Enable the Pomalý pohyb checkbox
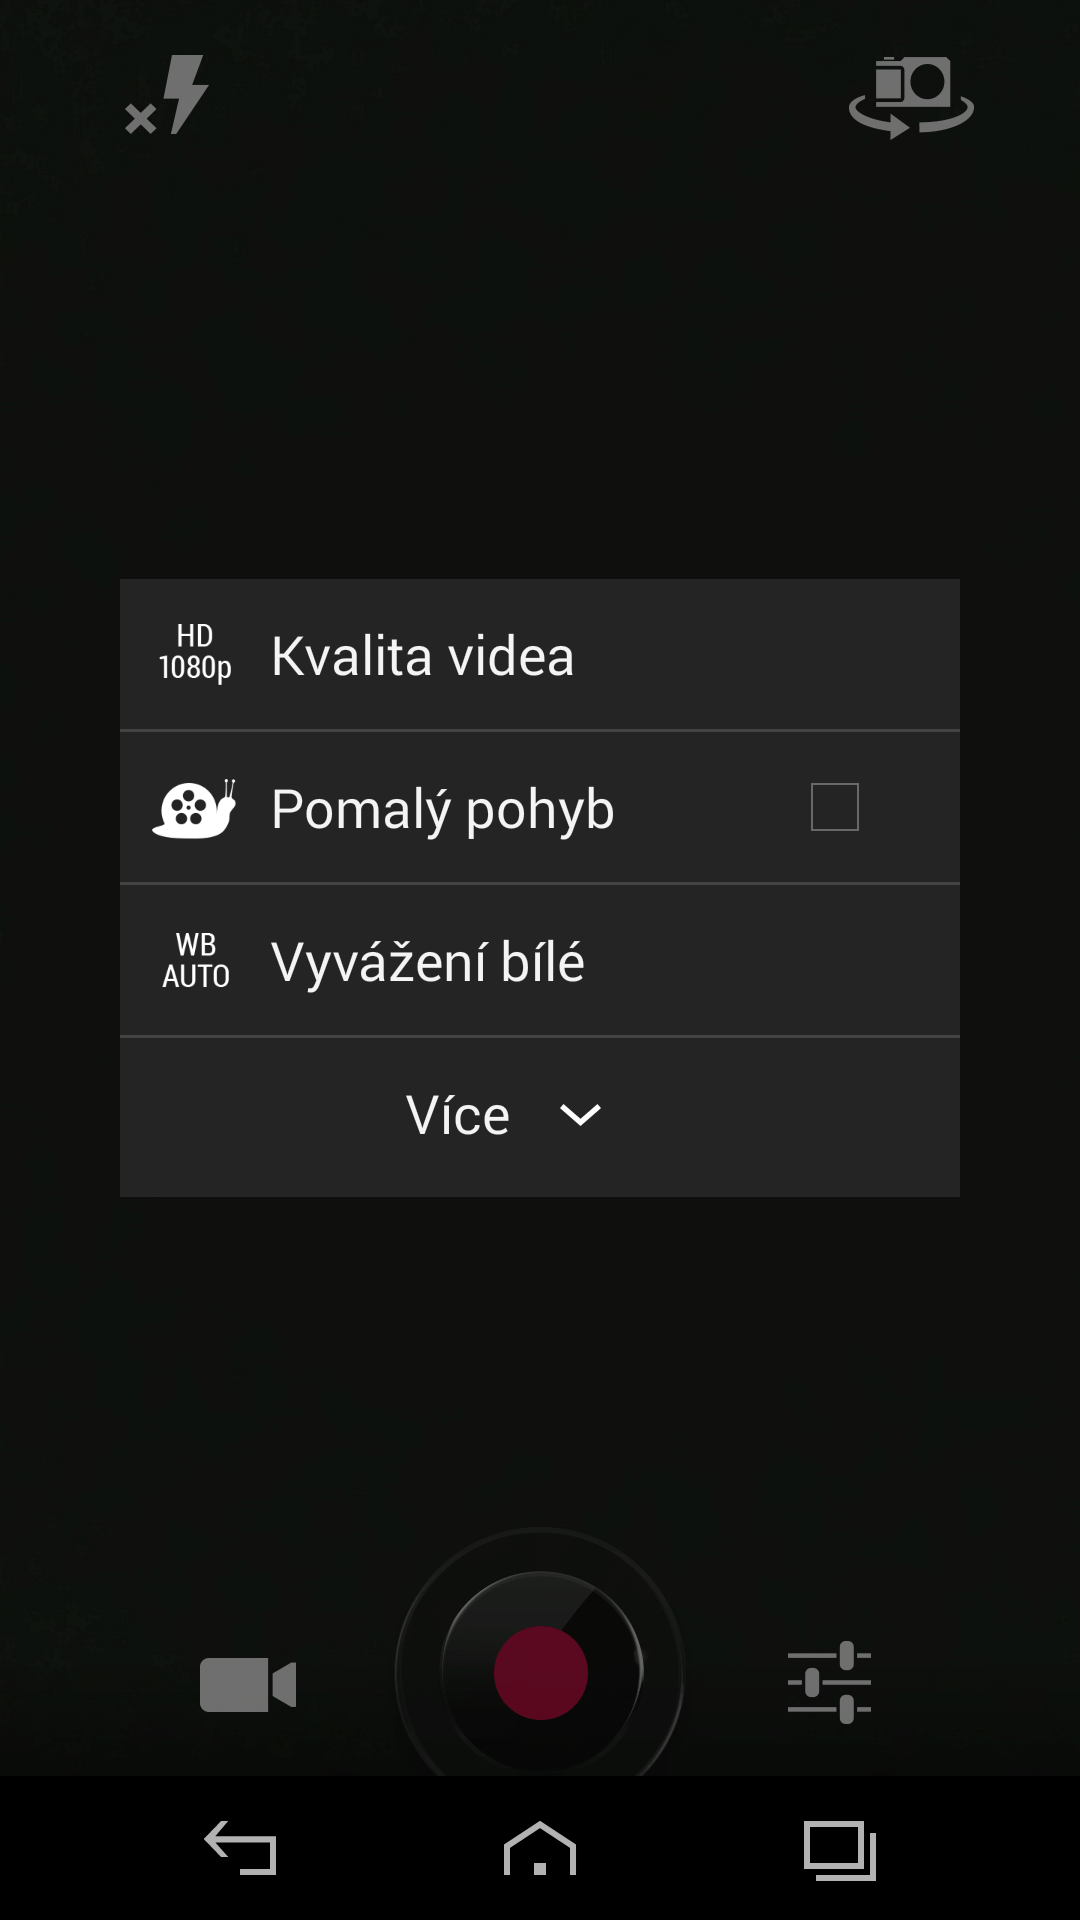This screenshot has width=1080, height=1920. pos(835,807)
